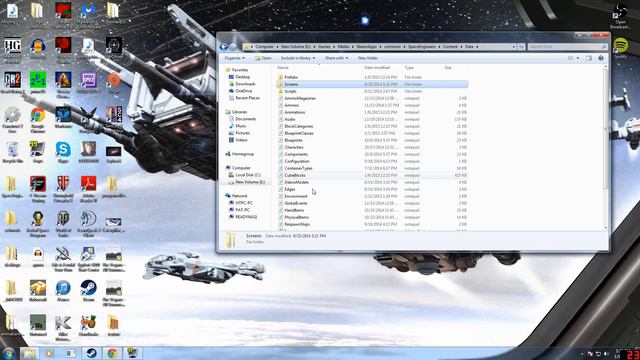Open the view options dropdown arrow
The width and height of the screenshot is (640, 360).
(578, 58)
